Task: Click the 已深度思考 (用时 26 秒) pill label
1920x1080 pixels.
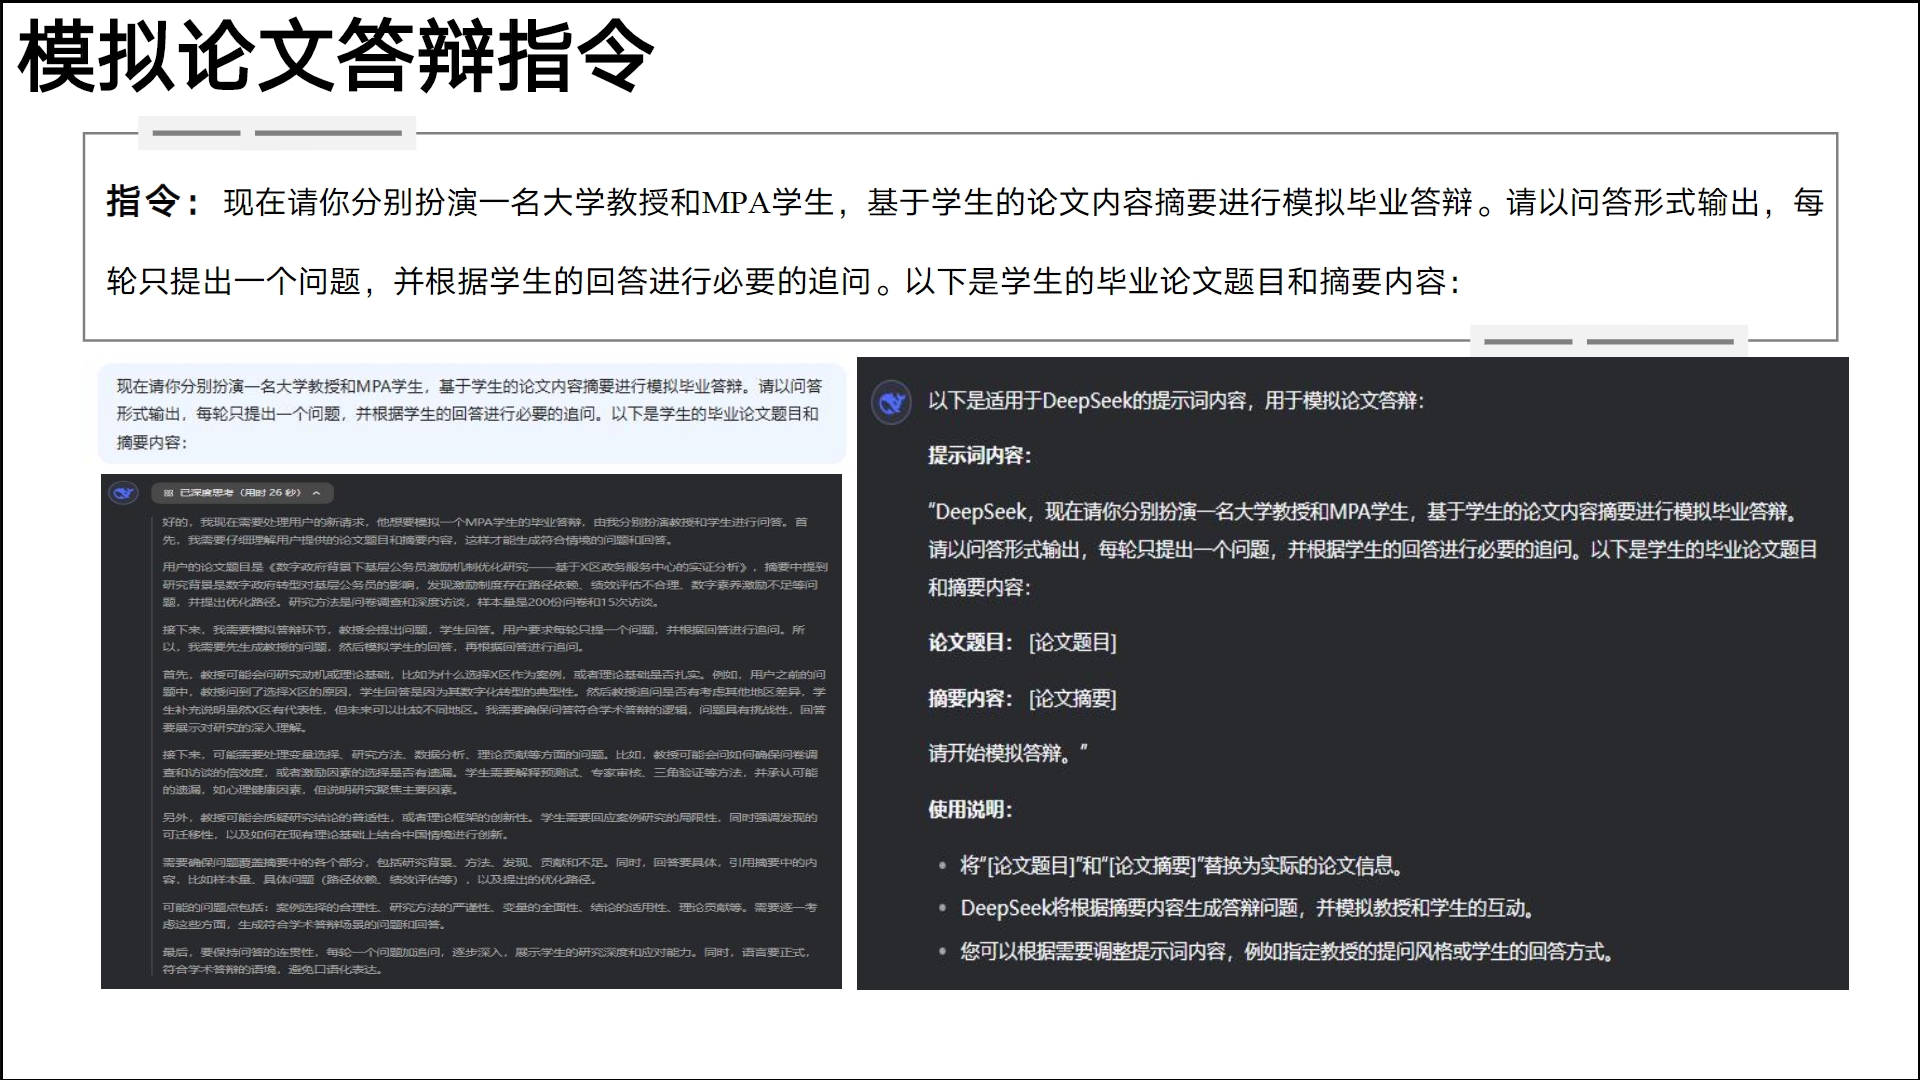Action: tap(240, 493)
